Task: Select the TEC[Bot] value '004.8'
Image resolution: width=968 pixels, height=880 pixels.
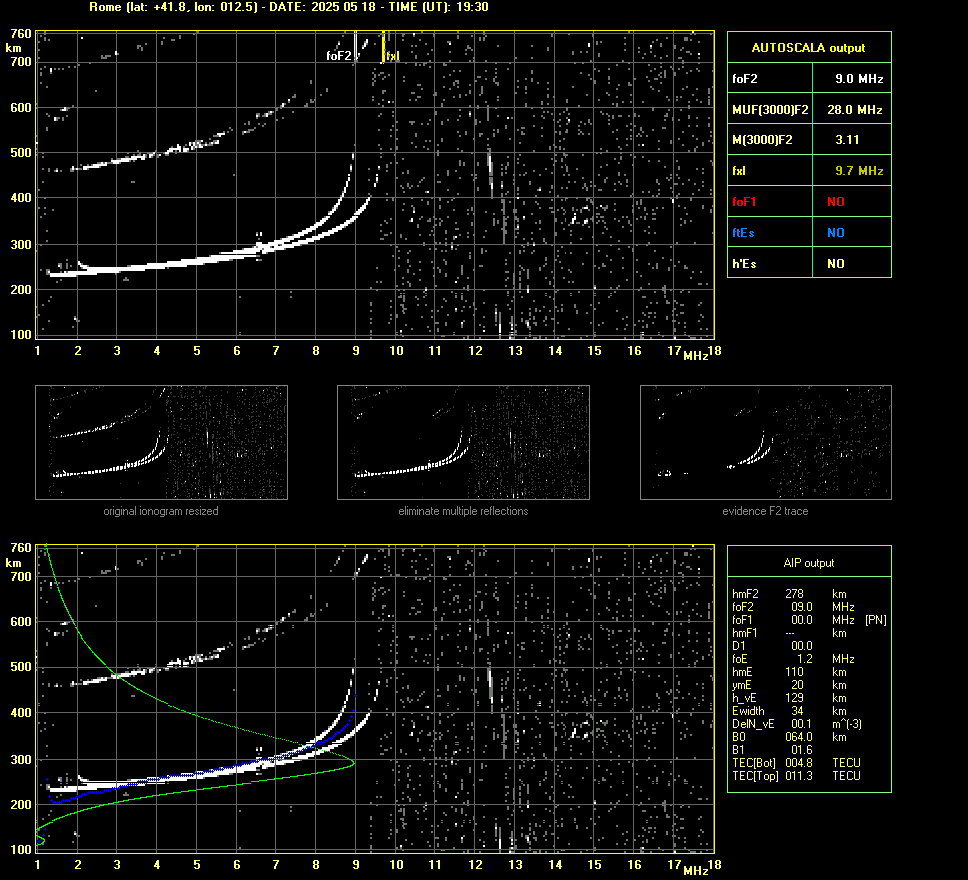Action: (798, 762)
